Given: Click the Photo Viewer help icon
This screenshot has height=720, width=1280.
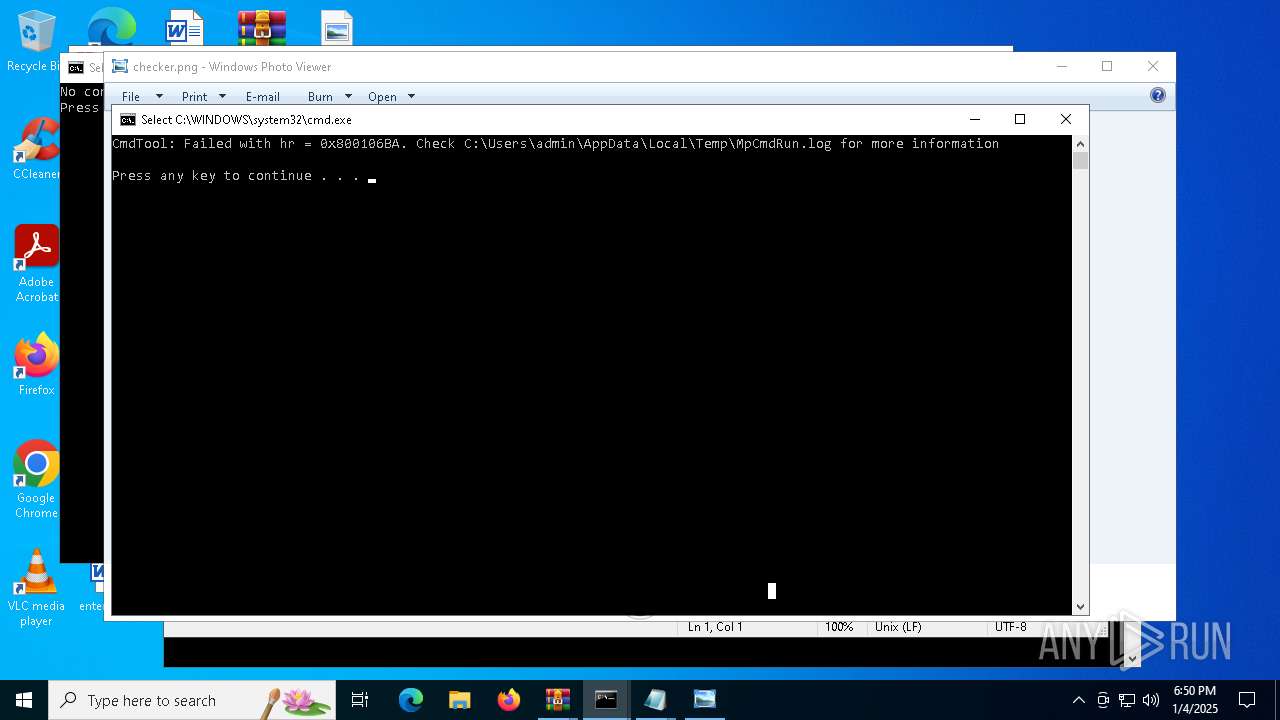Looking at the screenshot, I should pos(1157,95).
